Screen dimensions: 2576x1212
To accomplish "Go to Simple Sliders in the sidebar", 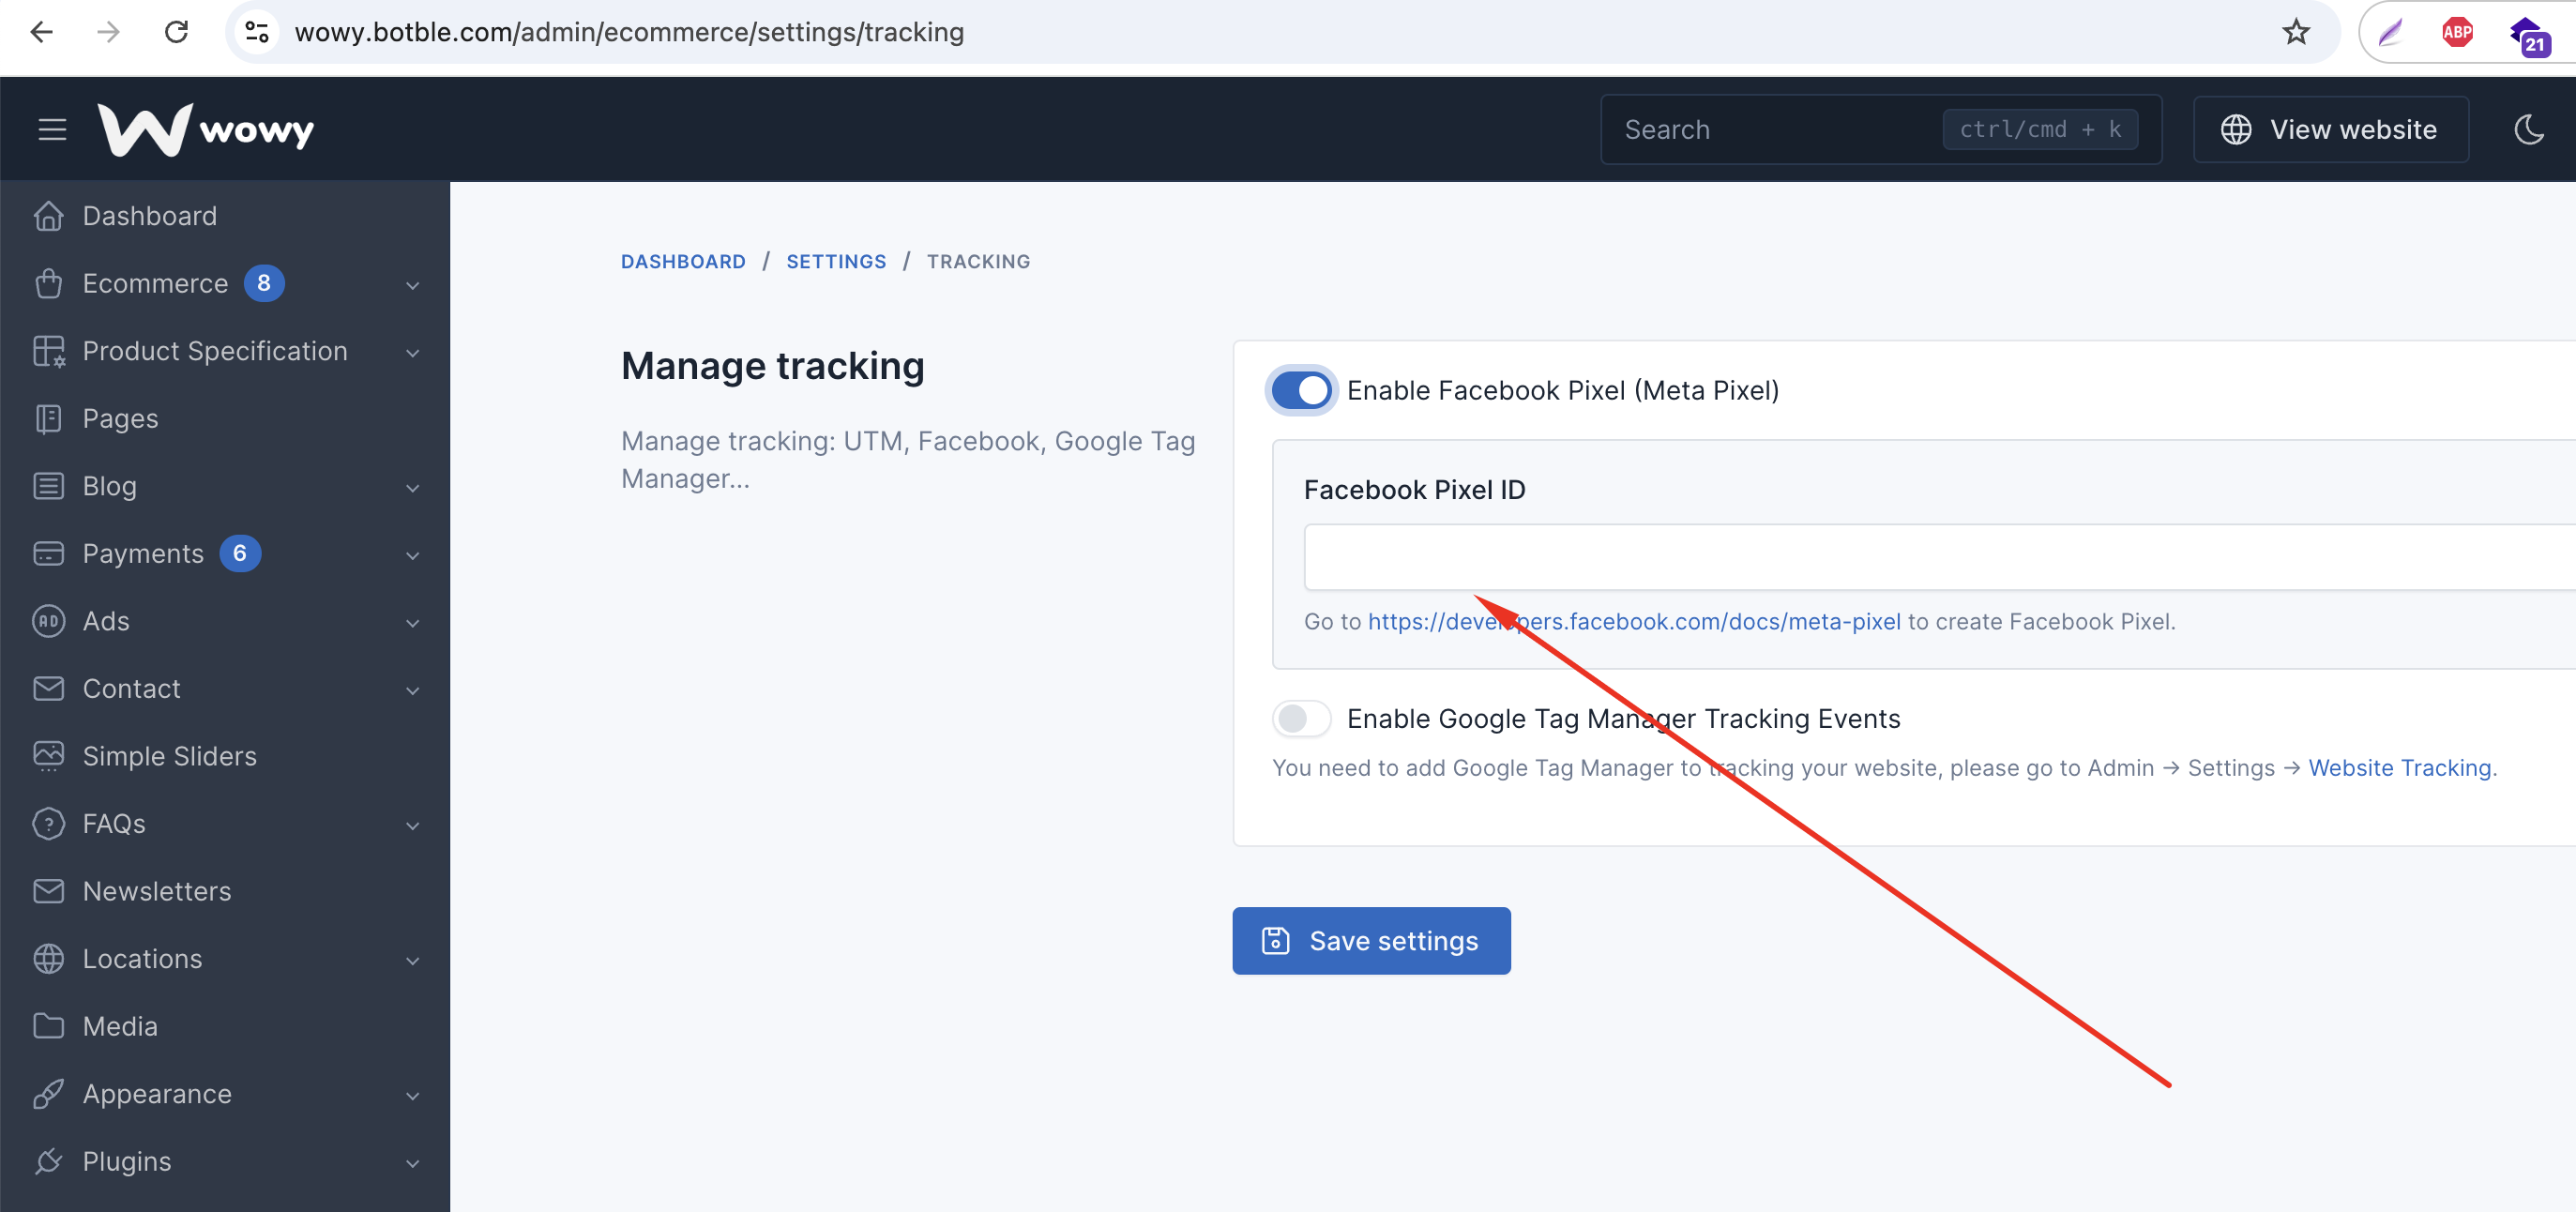I will coord(169,756).
